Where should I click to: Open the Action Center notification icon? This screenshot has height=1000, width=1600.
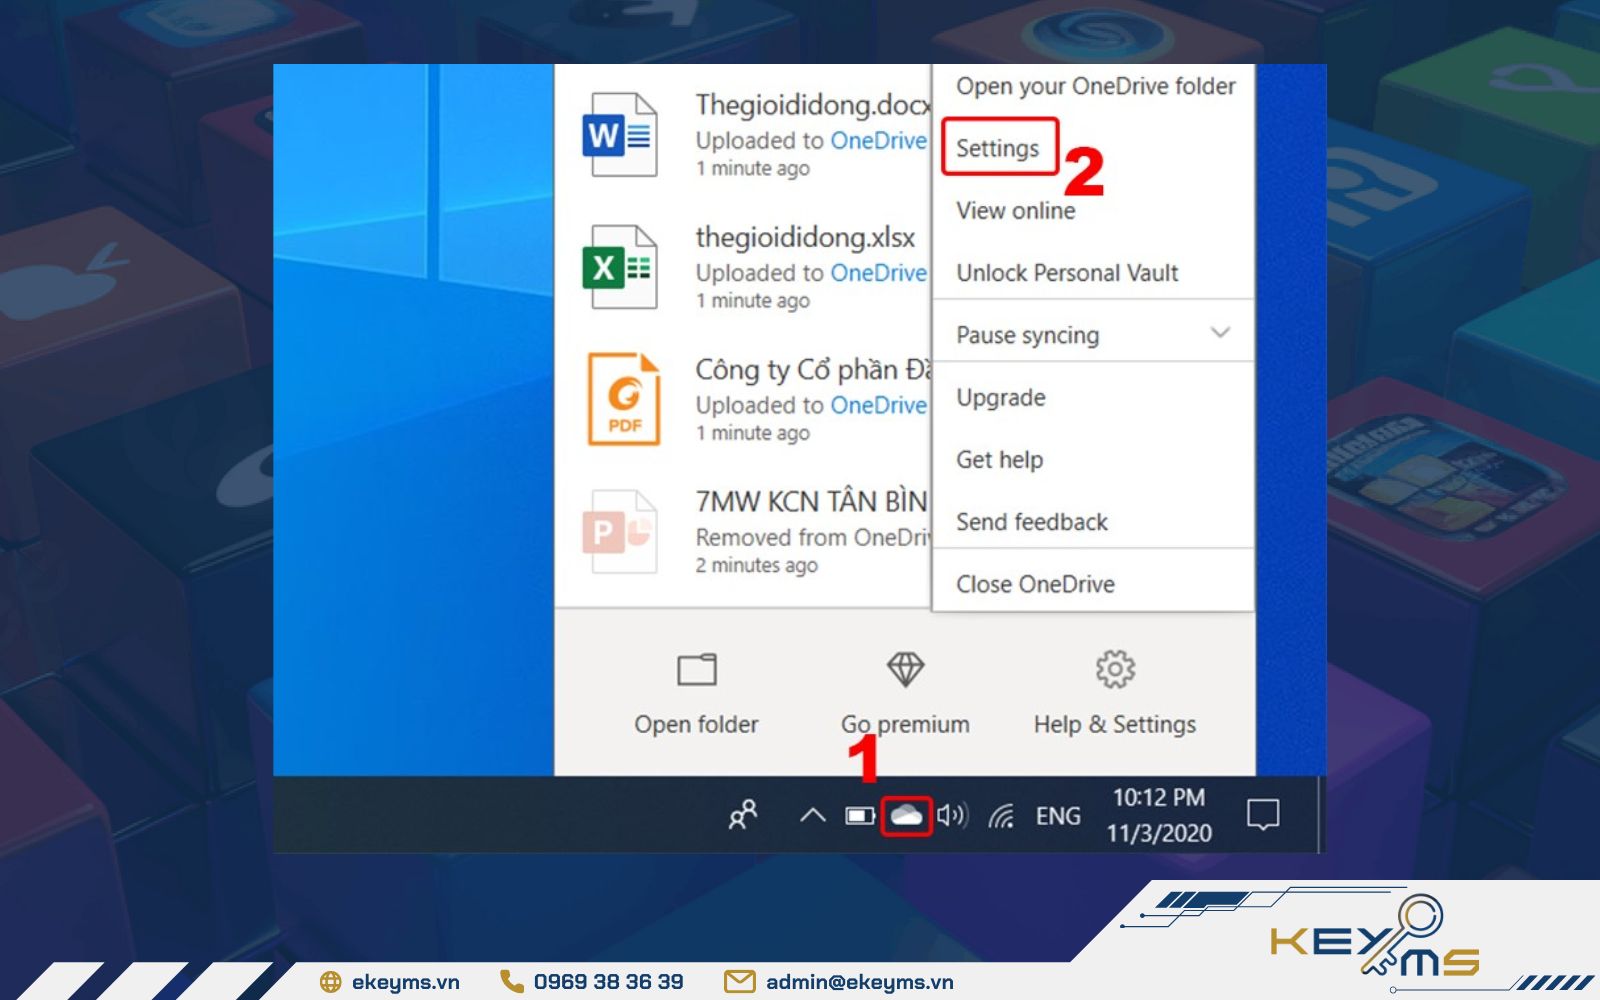[x=1263, y=815]
